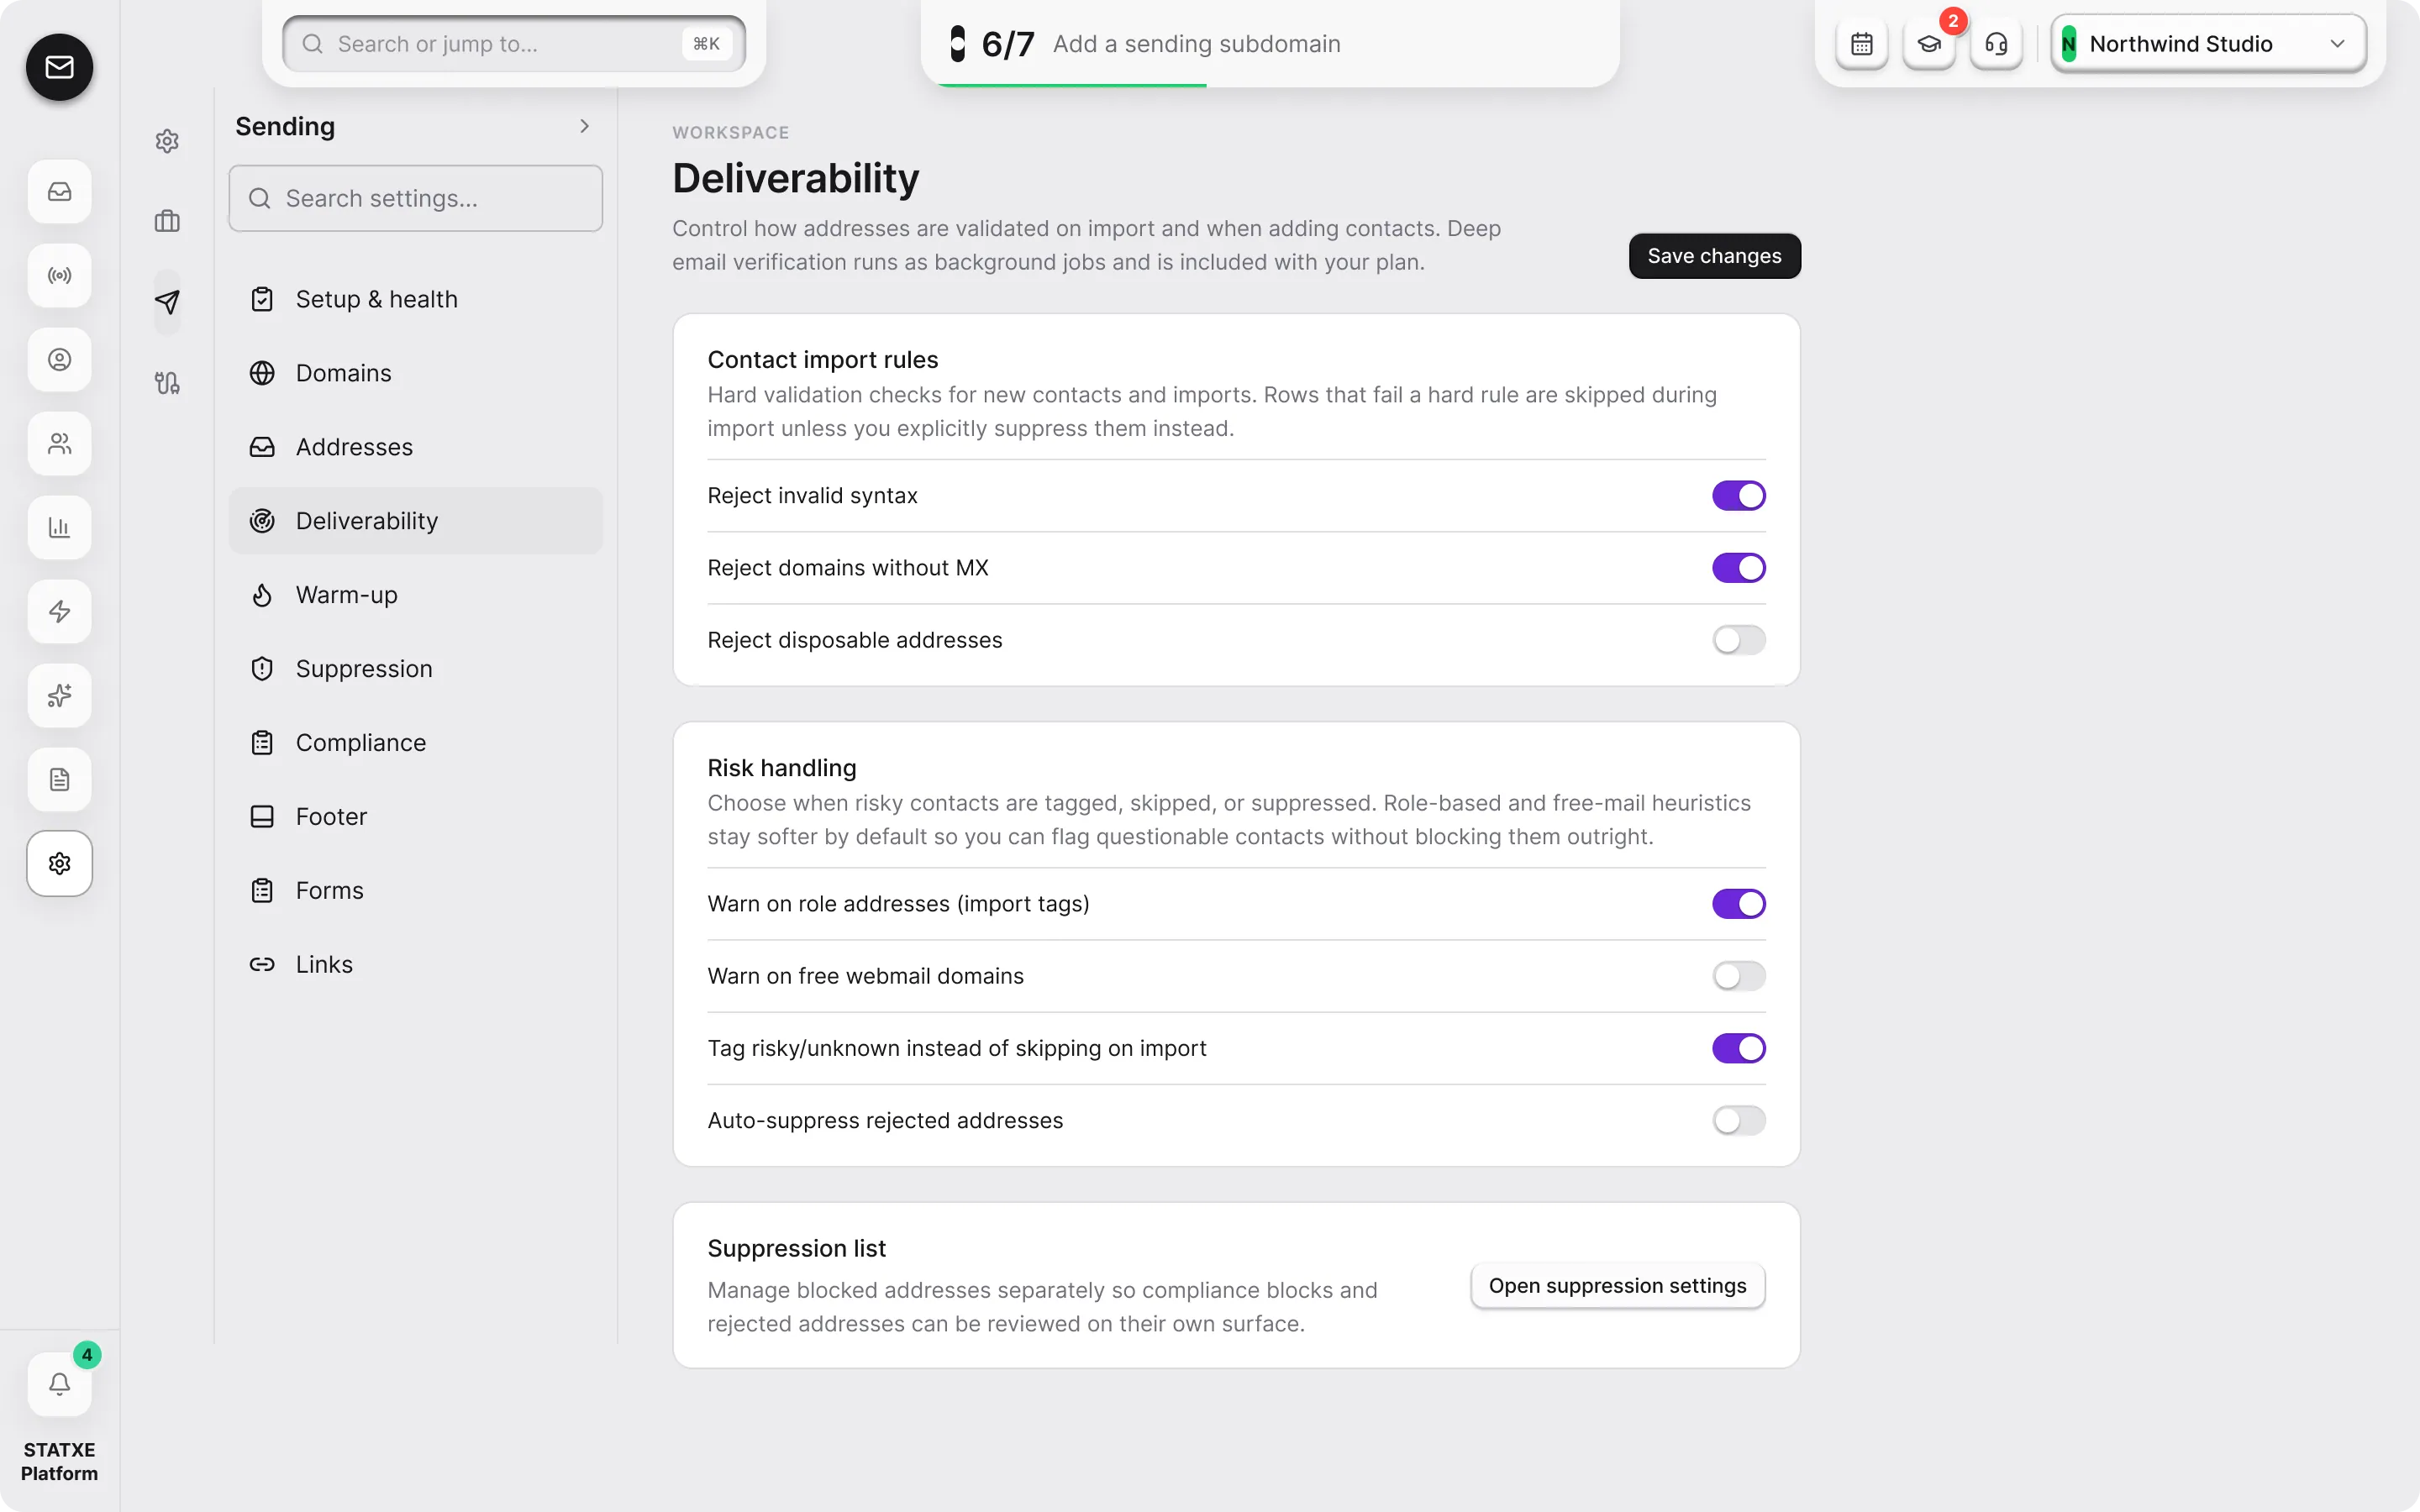The height and width of the screenshot is (1512, 2420).
Task: Open the document page icon in left rail
Action: click(59, 779)
